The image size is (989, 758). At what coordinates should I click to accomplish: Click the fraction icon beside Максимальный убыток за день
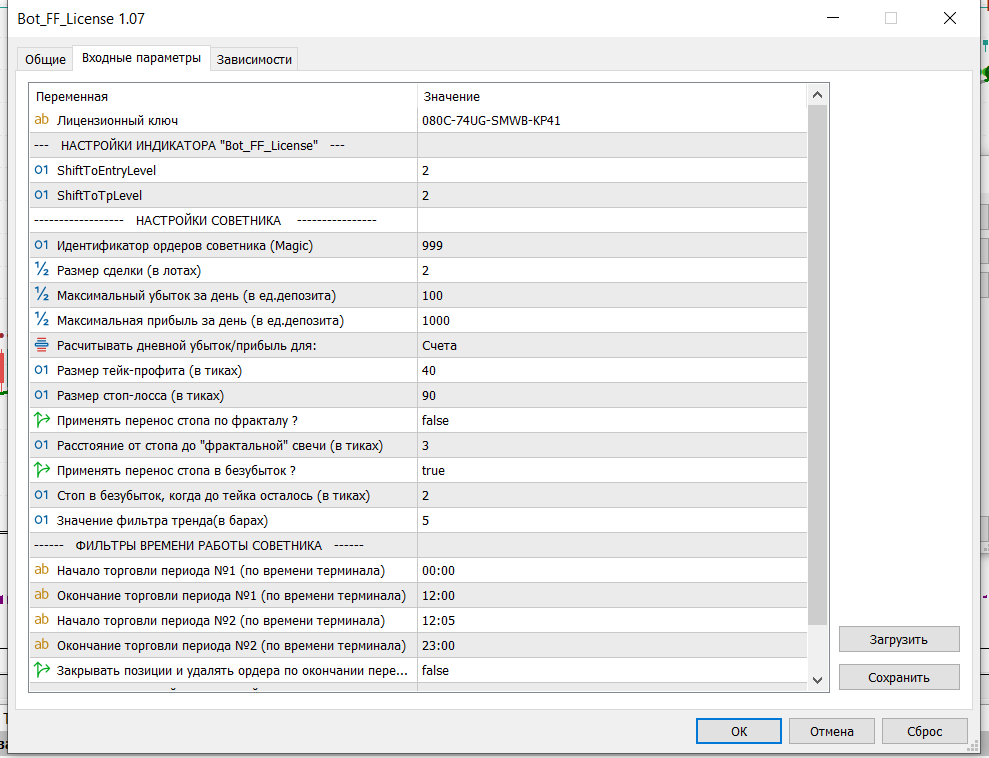click(42, 295)
